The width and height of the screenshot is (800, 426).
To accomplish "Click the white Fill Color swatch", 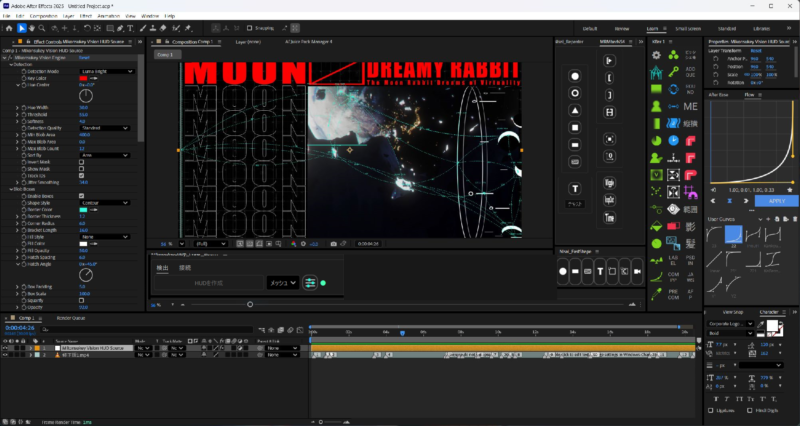I will point(83,244).
